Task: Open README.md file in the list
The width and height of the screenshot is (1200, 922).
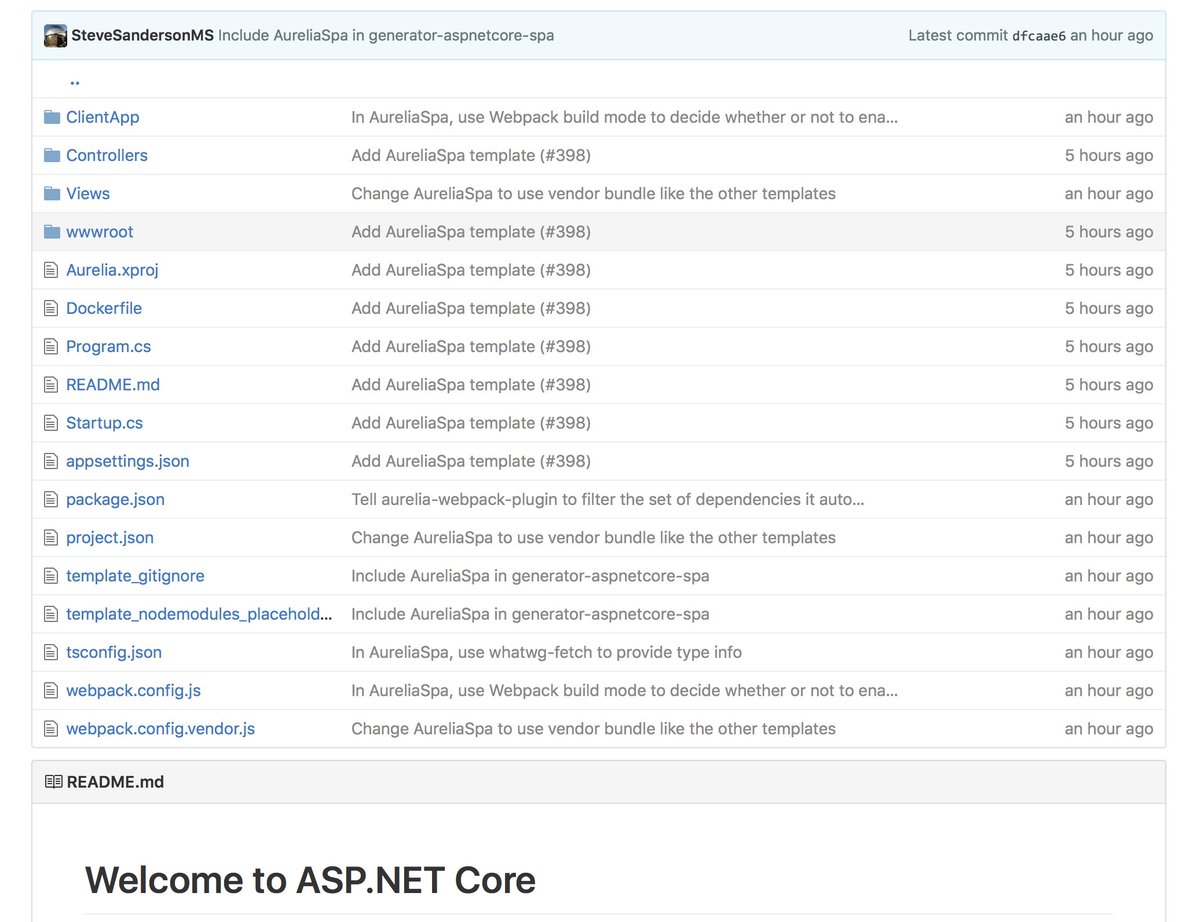Action: tap(113, 384)
